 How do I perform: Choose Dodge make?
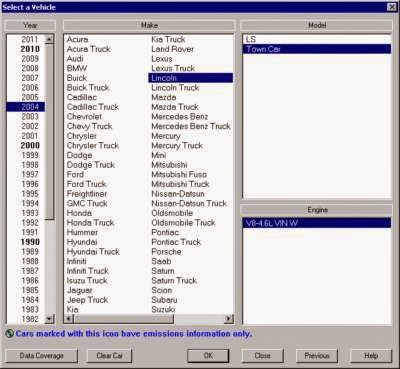[79, 155]
